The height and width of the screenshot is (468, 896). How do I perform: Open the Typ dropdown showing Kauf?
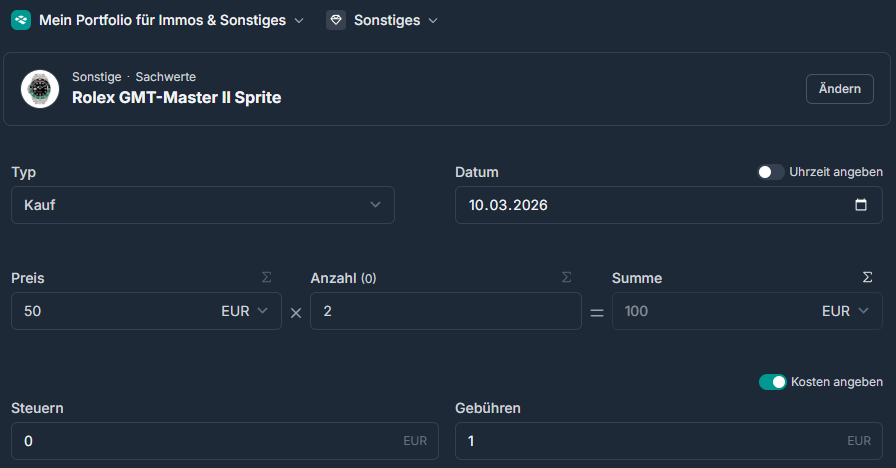pyautogui.click(x=203, y=205)
